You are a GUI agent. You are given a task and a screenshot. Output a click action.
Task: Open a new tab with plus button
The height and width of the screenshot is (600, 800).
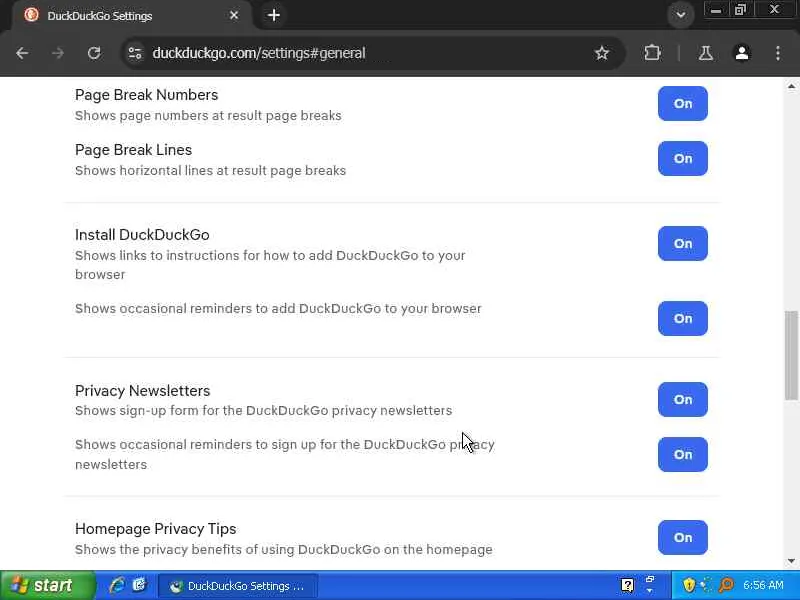coord(273,15)
